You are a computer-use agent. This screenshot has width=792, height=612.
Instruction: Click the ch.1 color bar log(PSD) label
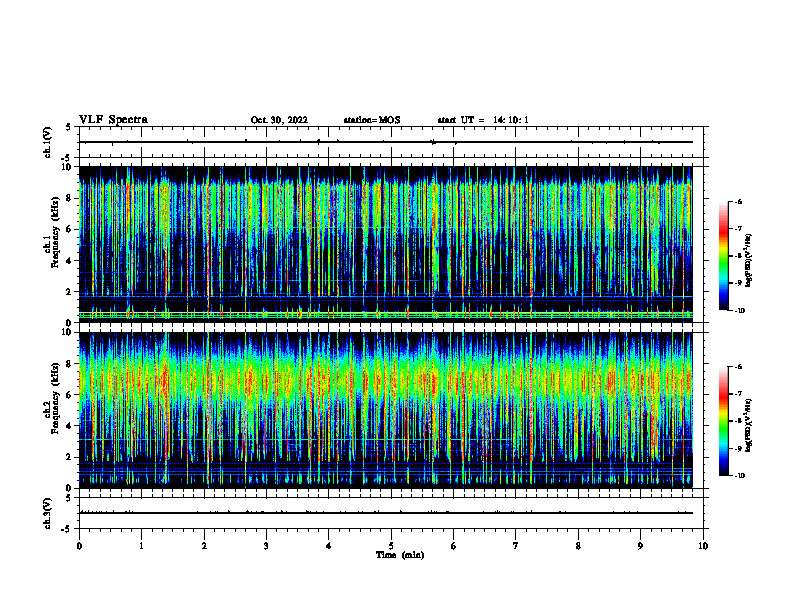[749, 260]
